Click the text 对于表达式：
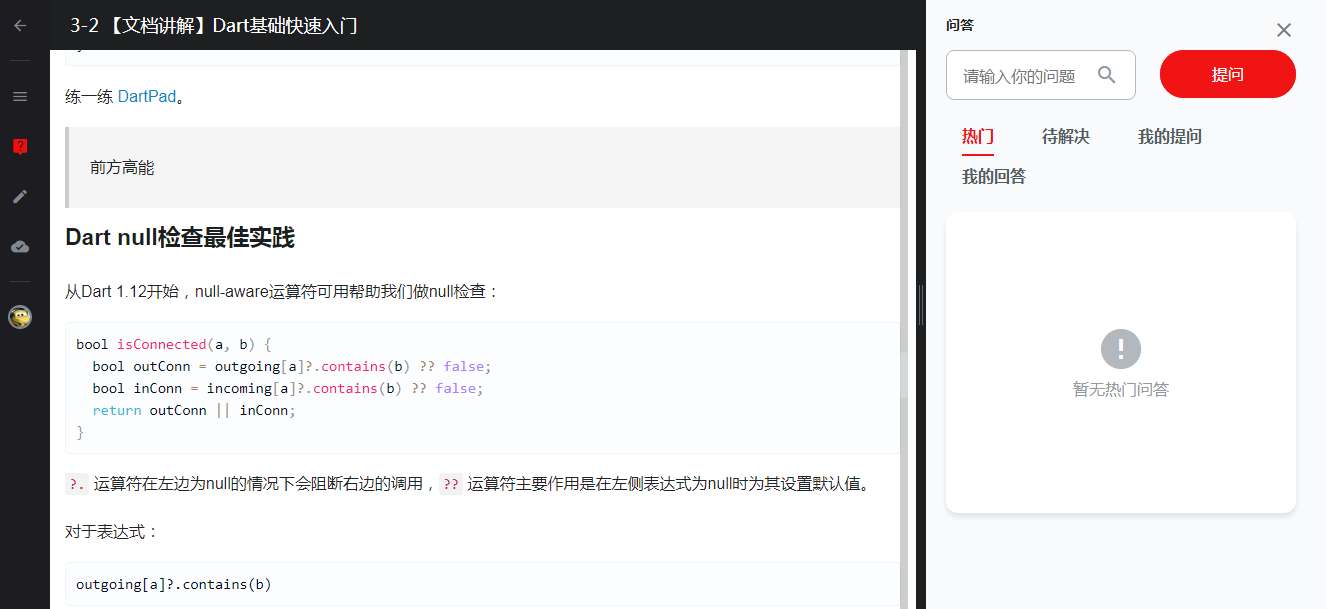The width and height of the screenshot is (1326, 609). (112, 531)
